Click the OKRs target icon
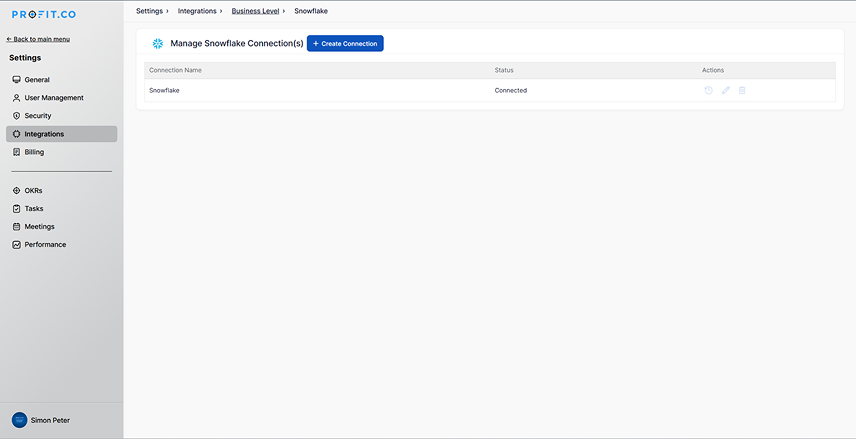The height and width of the screenshot is (439, 856). [x=16, y=191]
